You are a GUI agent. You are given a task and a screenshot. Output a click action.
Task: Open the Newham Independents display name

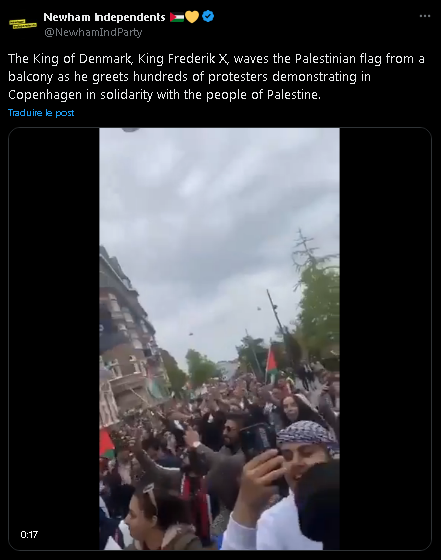click(x=104, y=17)
